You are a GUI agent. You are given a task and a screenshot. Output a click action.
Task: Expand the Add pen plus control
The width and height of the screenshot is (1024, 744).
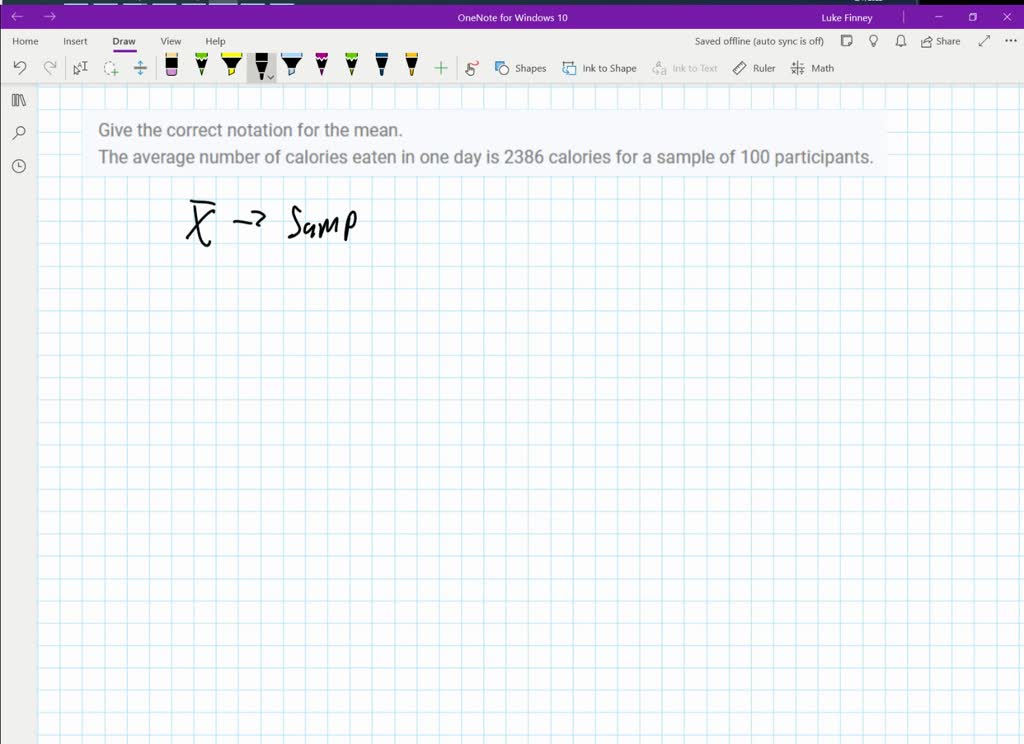[440, 68]
